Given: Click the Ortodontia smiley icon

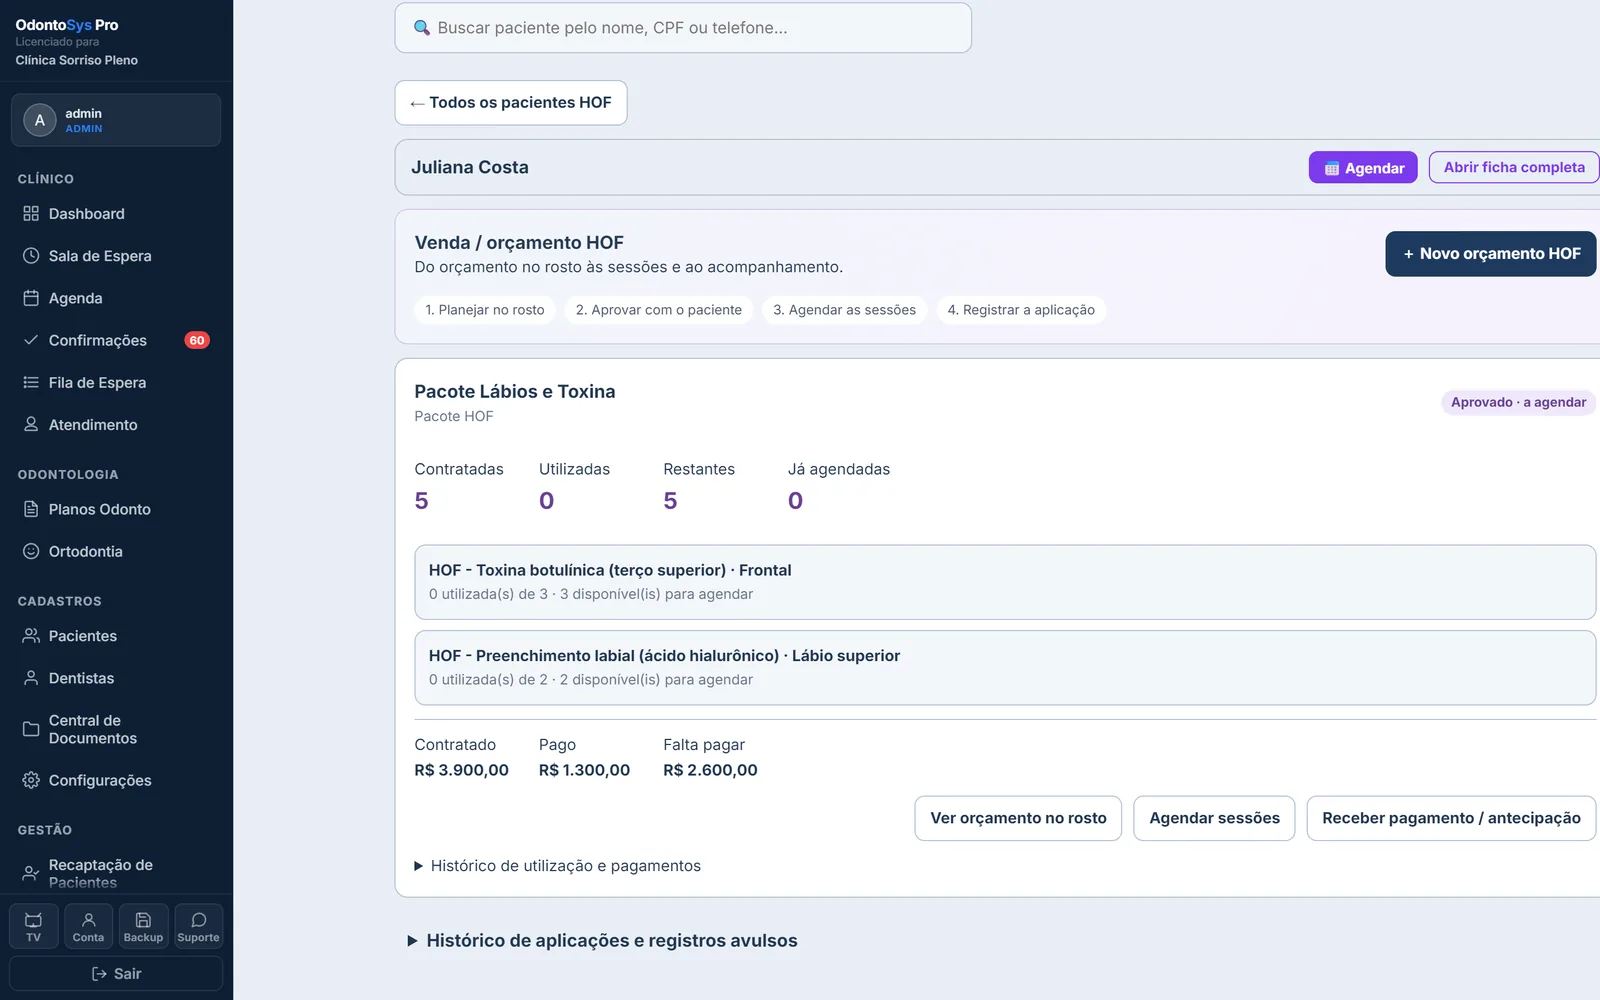Looking at the screenshot, I should [31, 551].
